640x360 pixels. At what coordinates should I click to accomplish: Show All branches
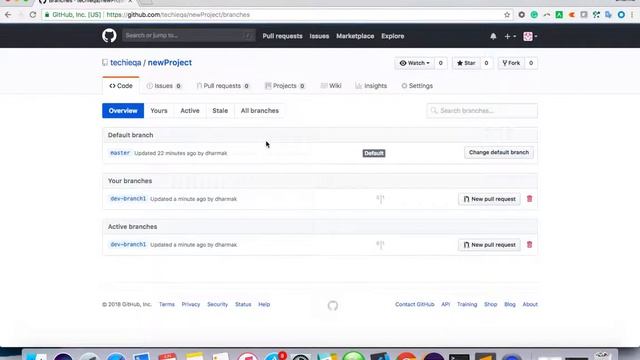[x=260, y=111]
